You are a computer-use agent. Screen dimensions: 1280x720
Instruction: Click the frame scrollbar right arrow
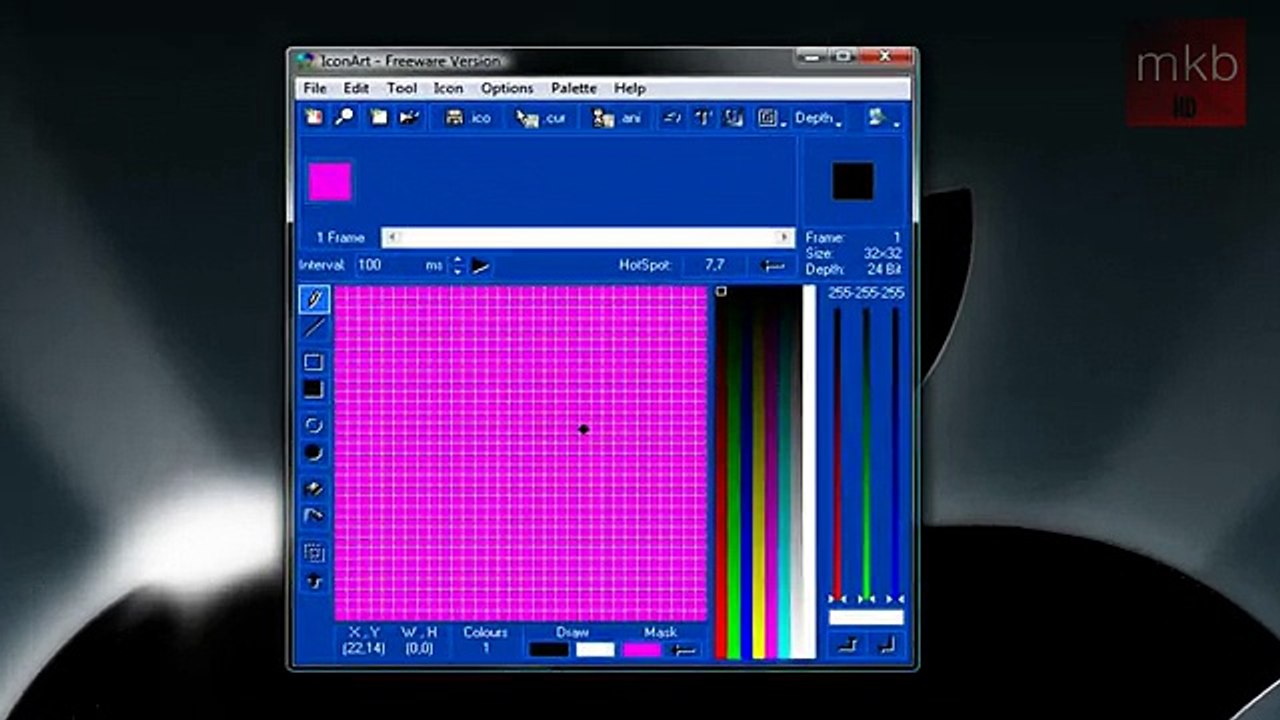pyautogui.click(x=785, y=237)
